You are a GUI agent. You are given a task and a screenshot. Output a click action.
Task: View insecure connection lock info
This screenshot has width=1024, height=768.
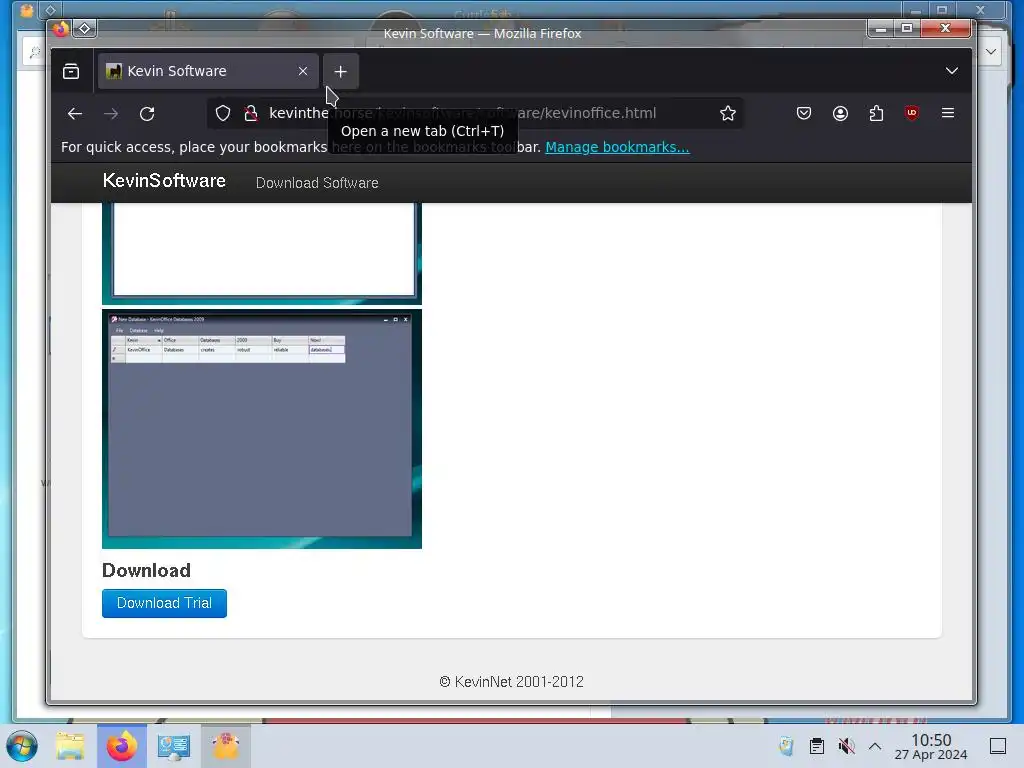pyautogui.click(x=251, y=114)
